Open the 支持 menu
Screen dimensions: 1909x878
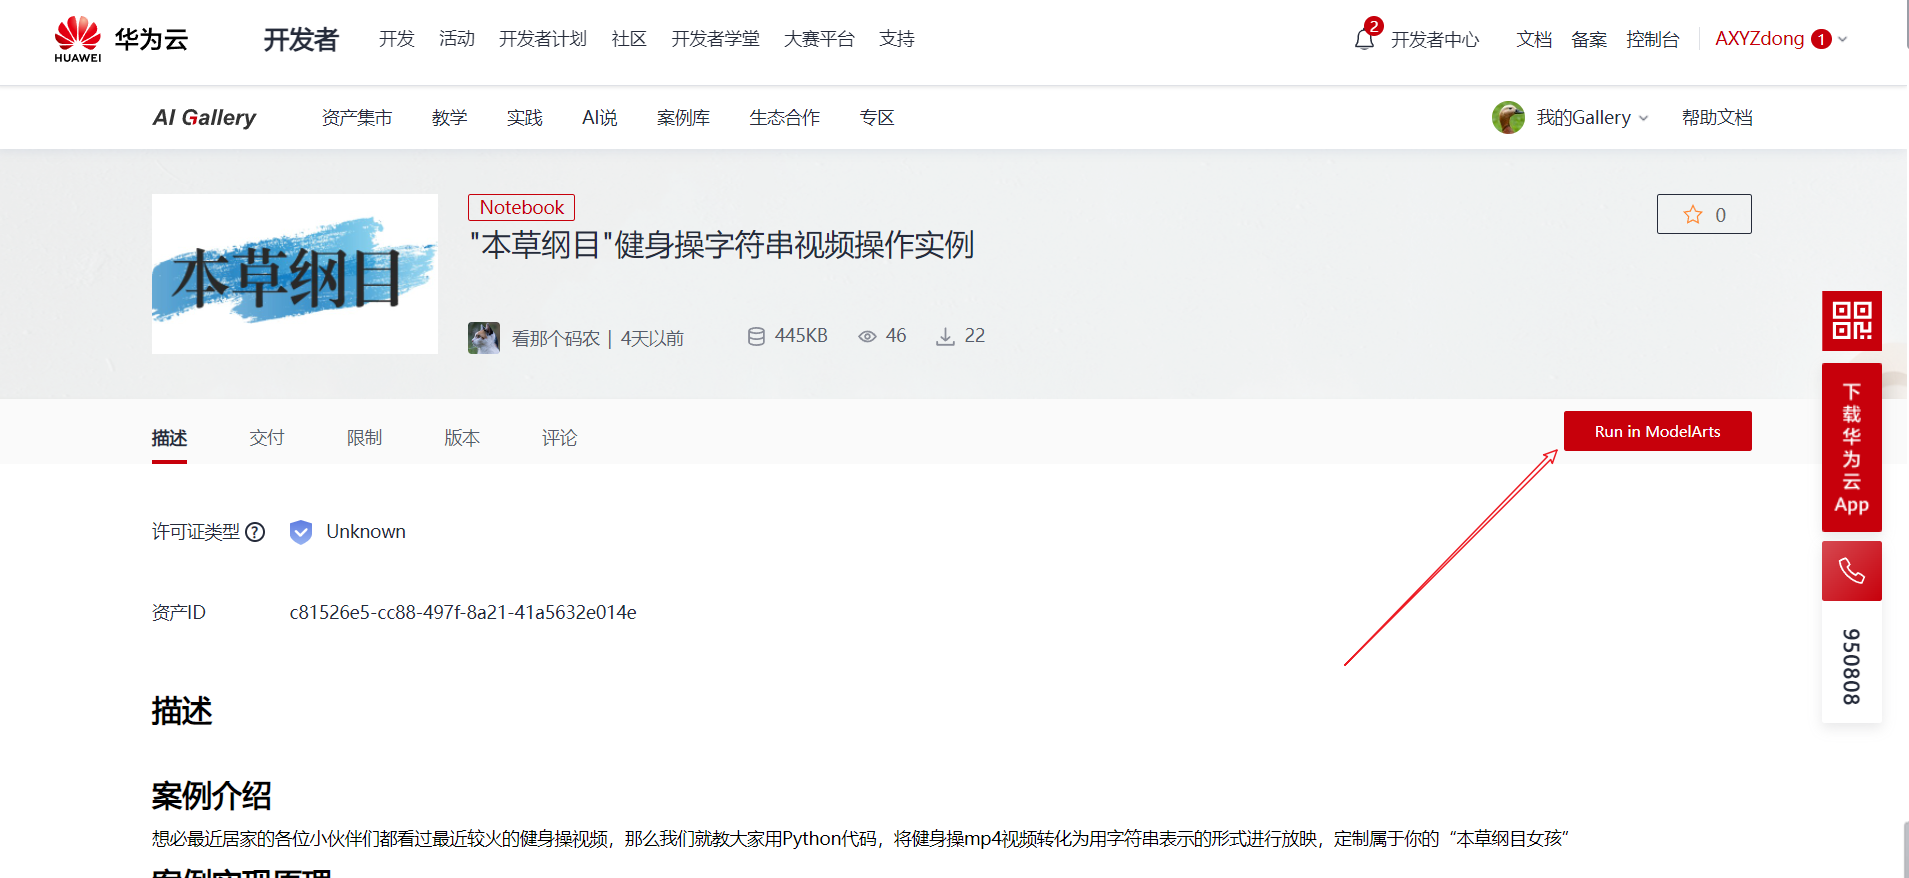[x=897, y=39]
